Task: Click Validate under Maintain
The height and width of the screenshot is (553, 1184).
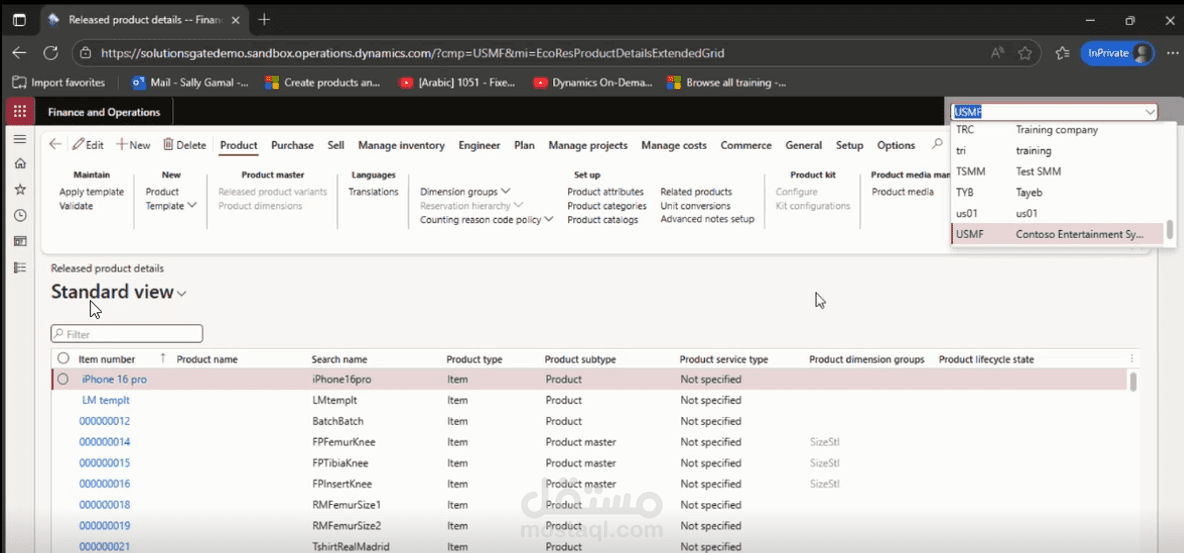Action: point(76,205)
